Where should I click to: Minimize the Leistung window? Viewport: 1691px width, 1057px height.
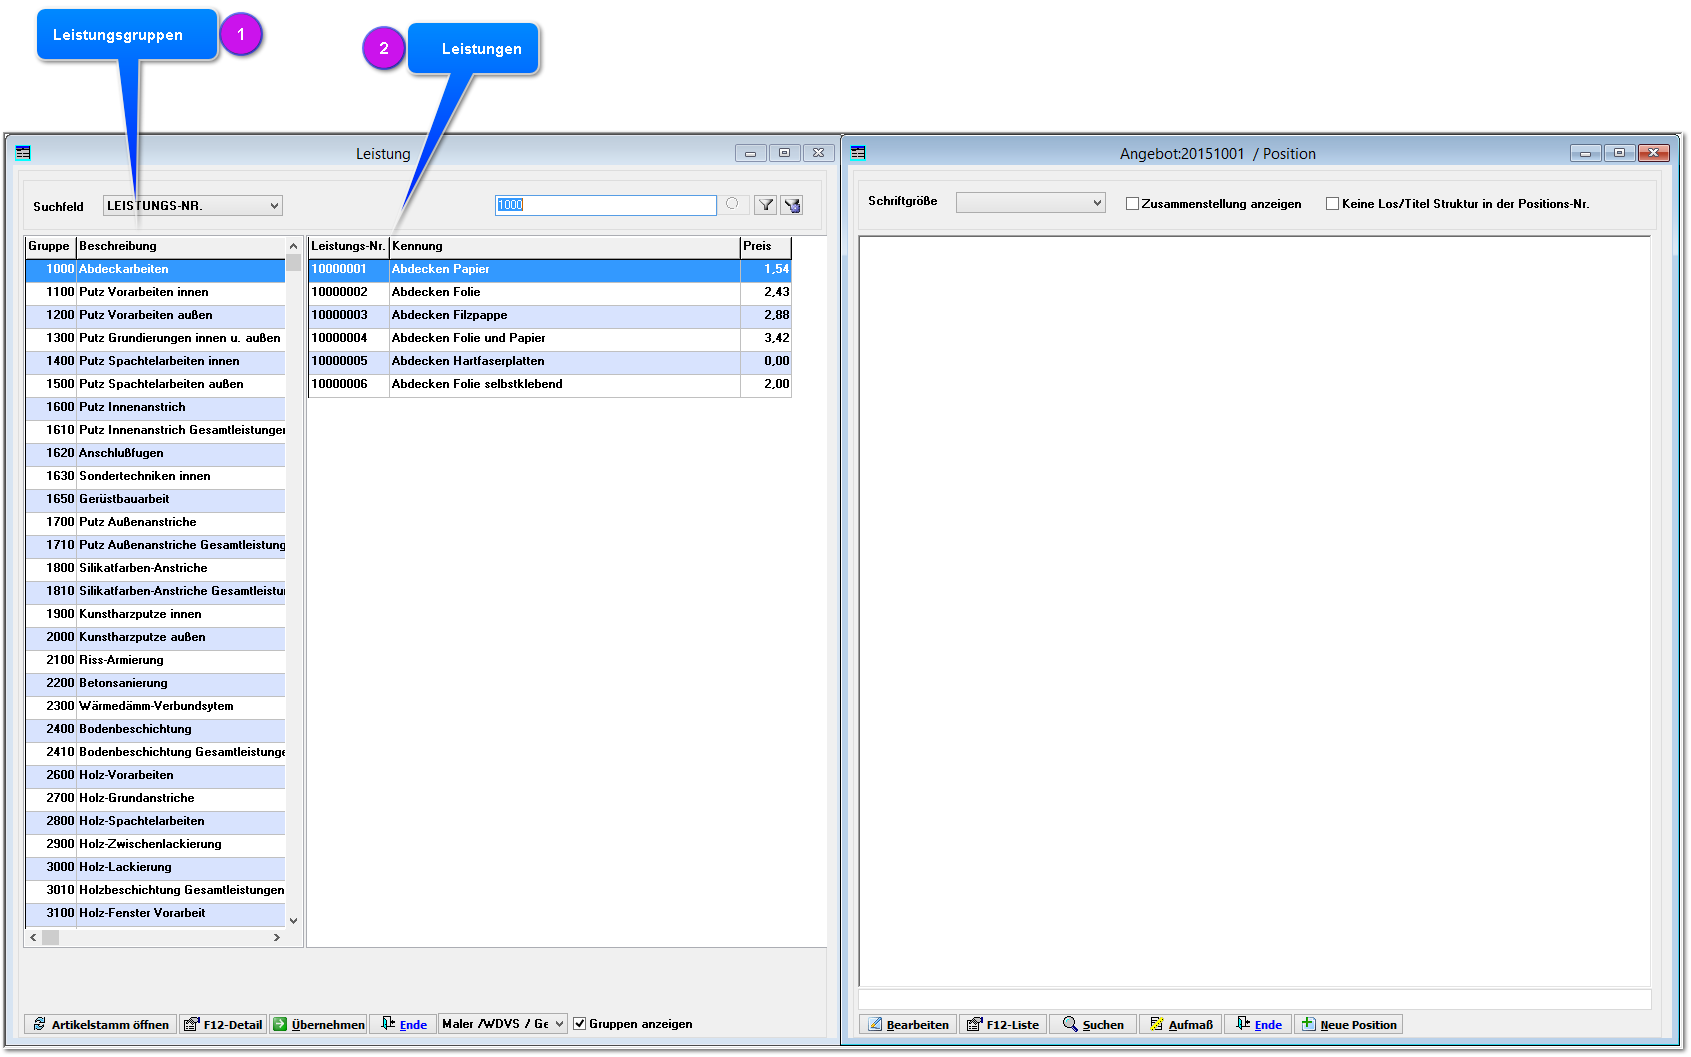point(750,153)
